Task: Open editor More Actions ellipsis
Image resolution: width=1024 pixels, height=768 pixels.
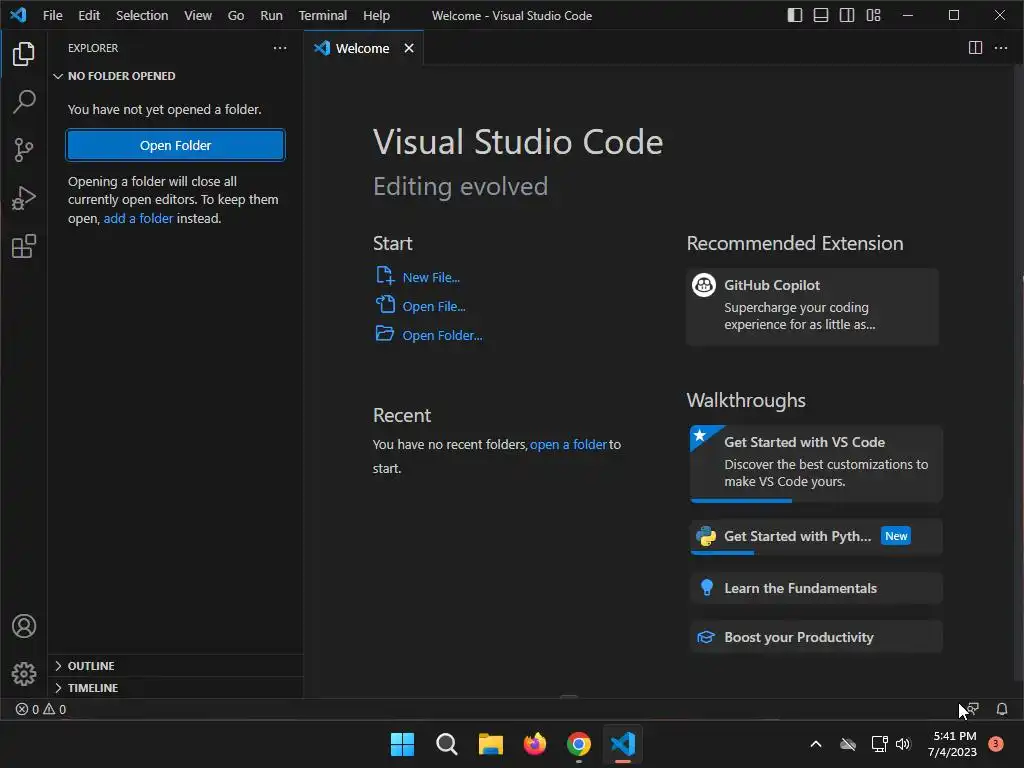Action: 1000,48
